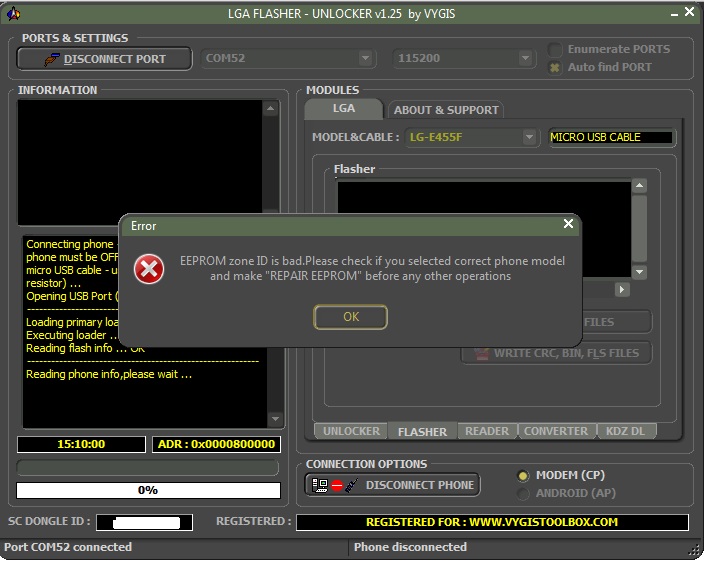704x564 pixels.
Task: Click the icon on Write CRC, BIN, FLS button
Action: pos(482,353)
